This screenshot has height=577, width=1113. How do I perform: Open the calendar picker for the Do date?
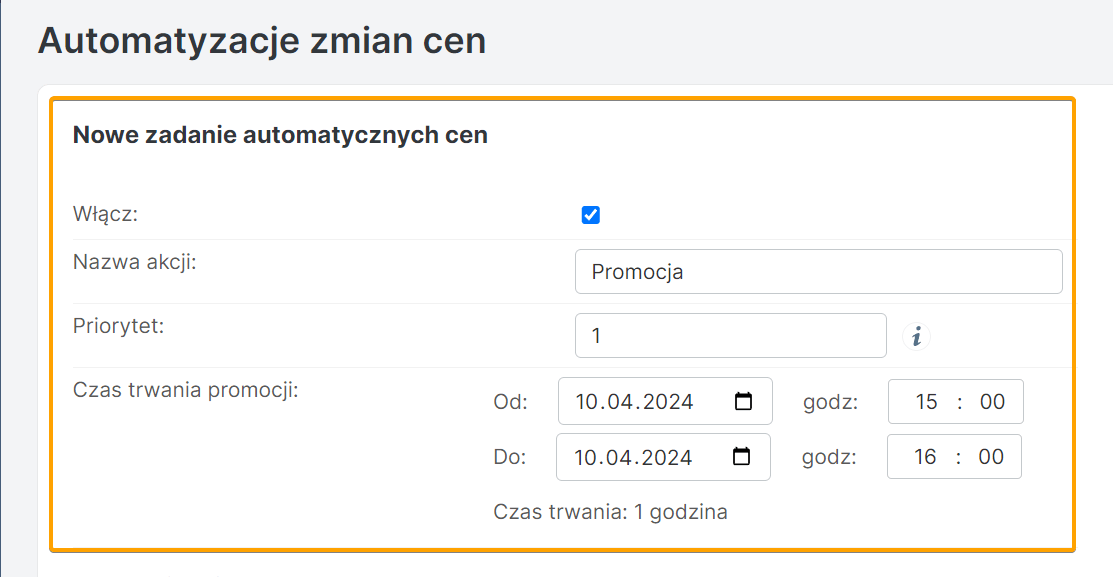coord(741,457)
